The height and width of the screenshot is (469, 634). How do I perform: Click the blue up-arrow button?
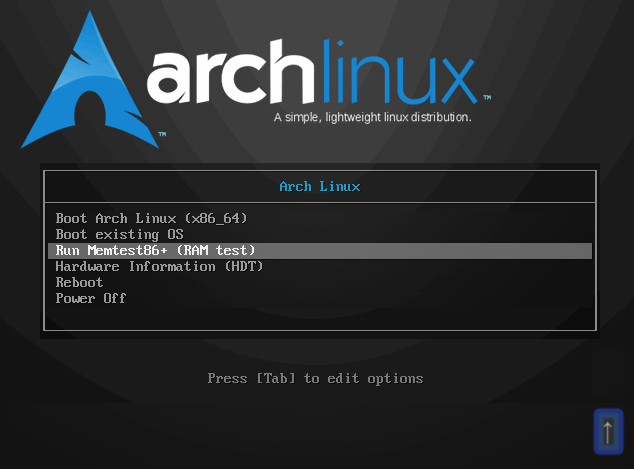pyautogui.click(x=608, y=431)
